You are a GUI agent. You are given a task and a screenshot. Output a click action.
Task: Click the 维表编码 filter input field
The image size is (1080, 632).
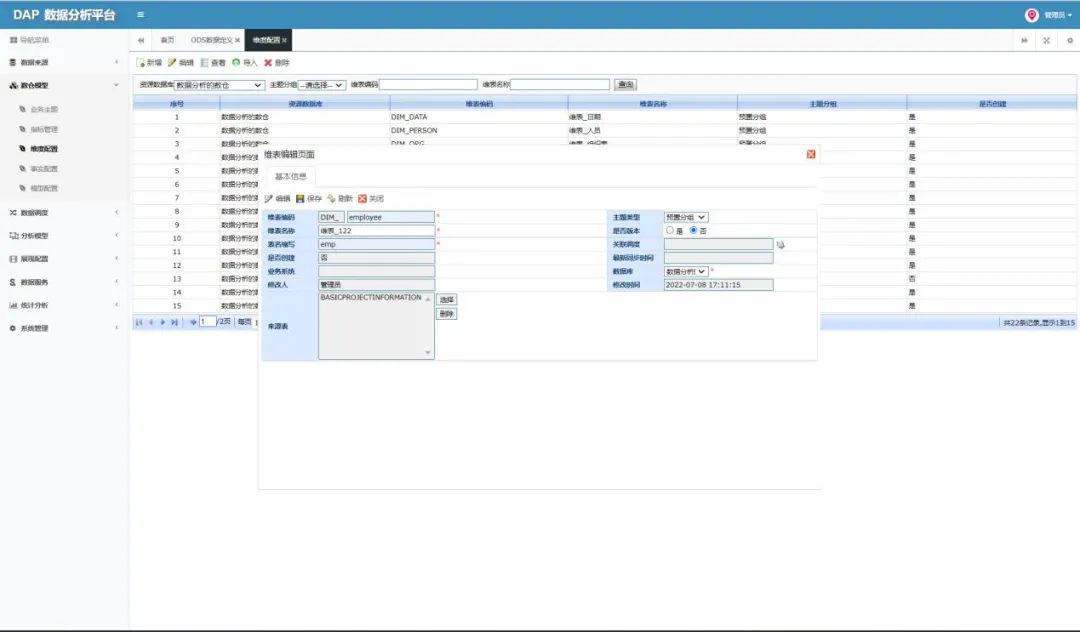(428, 85)
